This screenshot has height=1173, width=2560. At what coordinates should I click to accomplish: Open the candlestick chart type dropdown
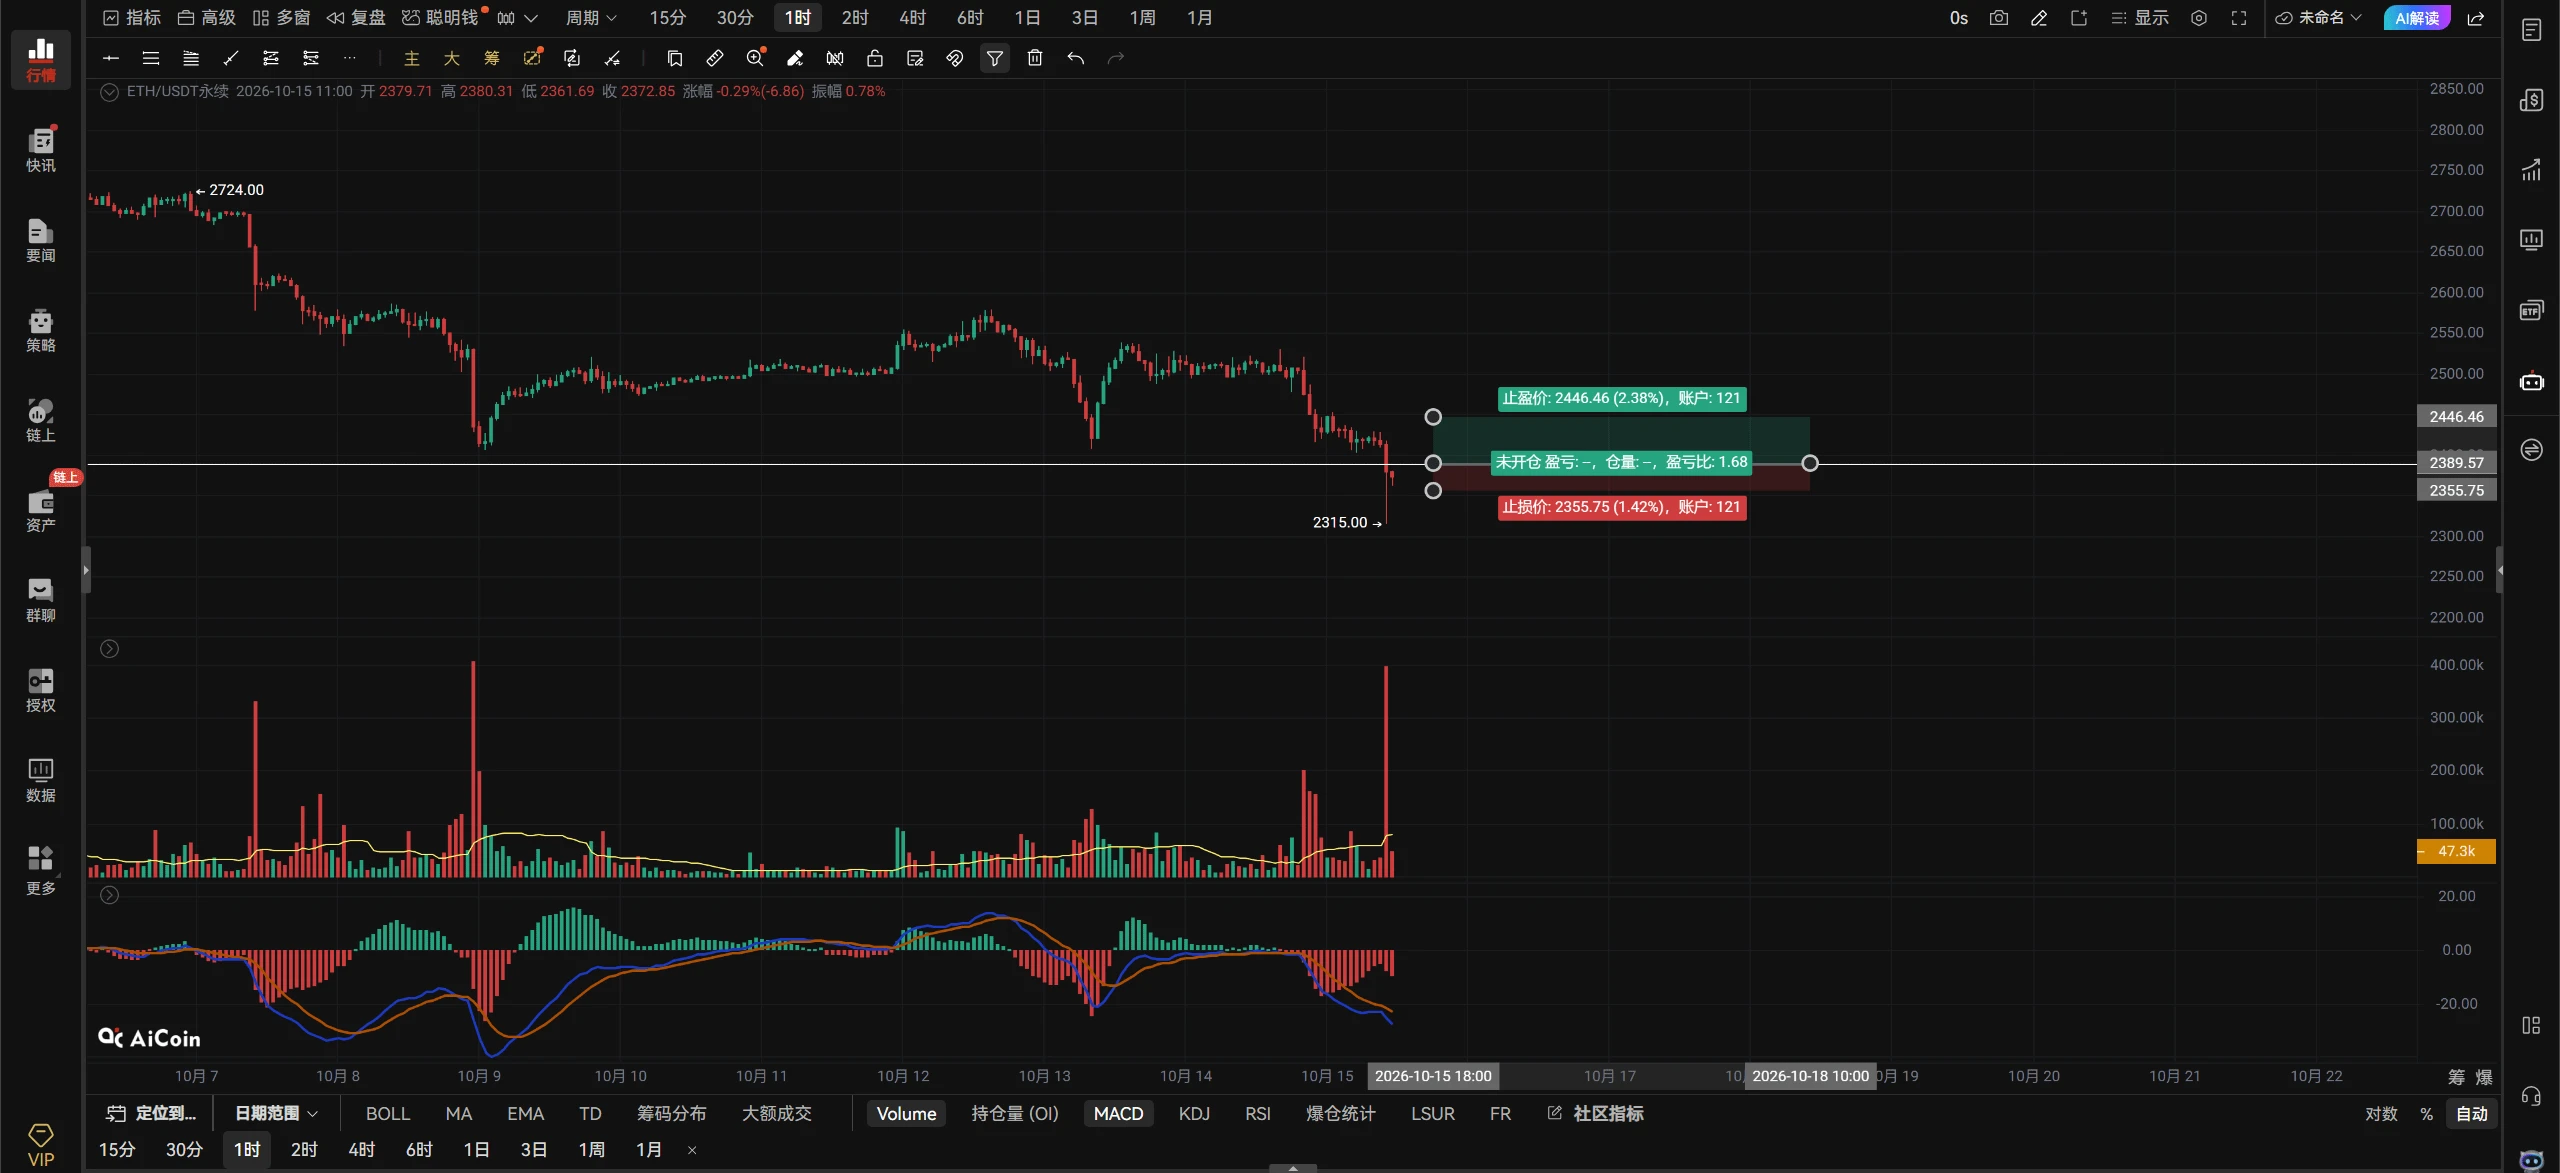517,18
